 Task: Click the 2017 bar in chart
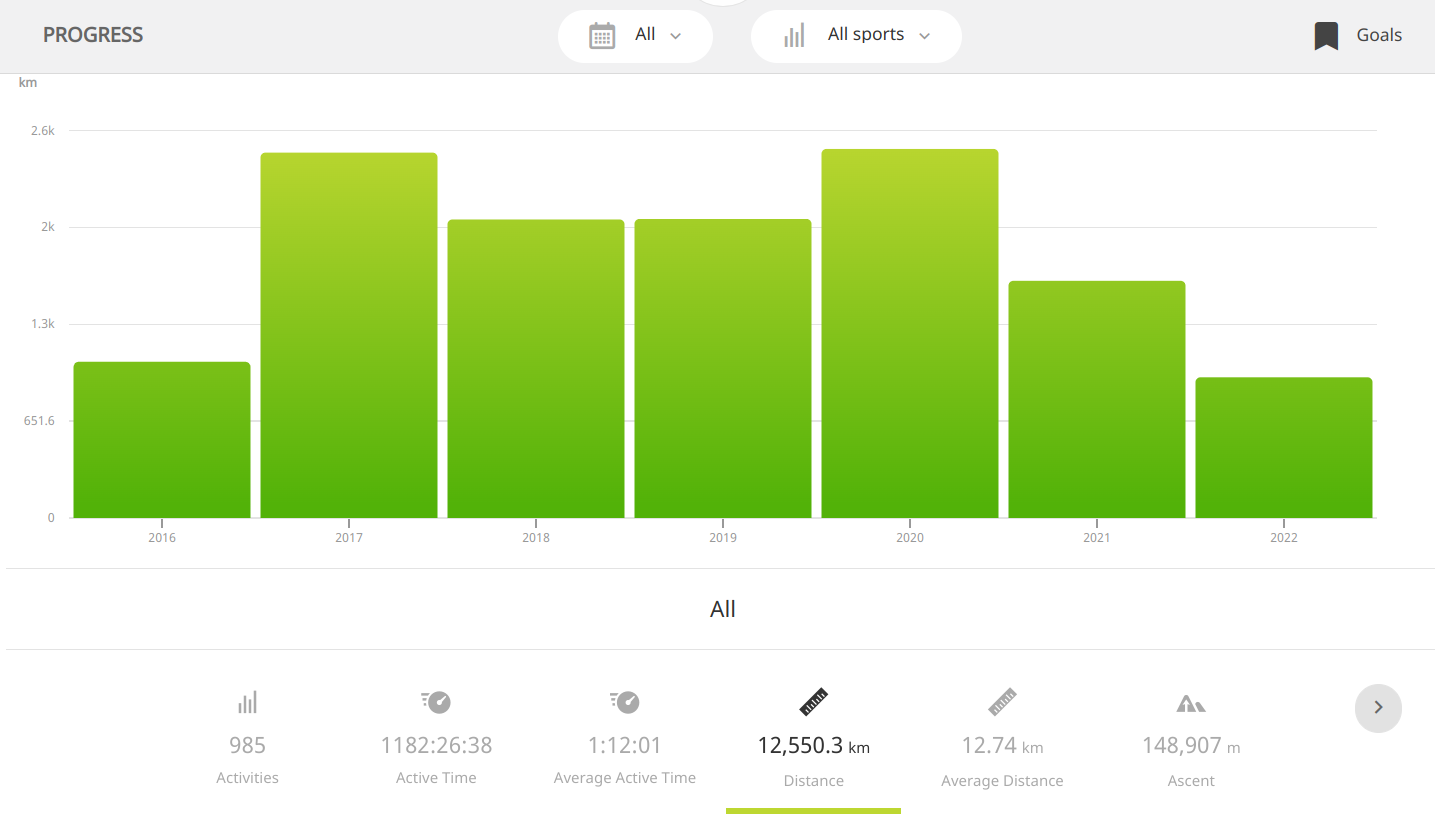[349, 335]
